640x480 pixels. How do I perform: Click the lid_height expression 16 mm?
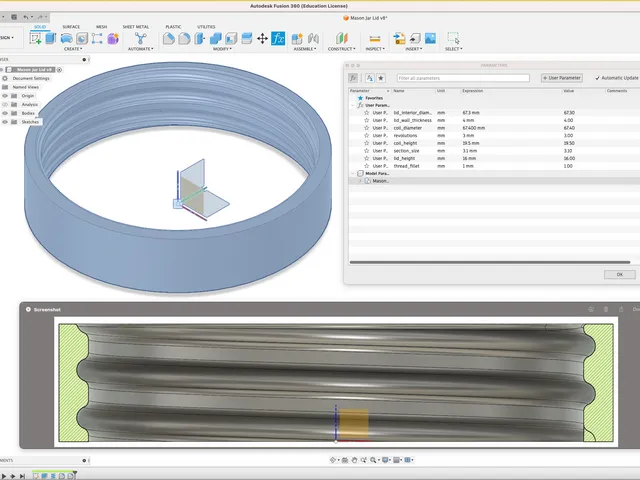point(469,158)
